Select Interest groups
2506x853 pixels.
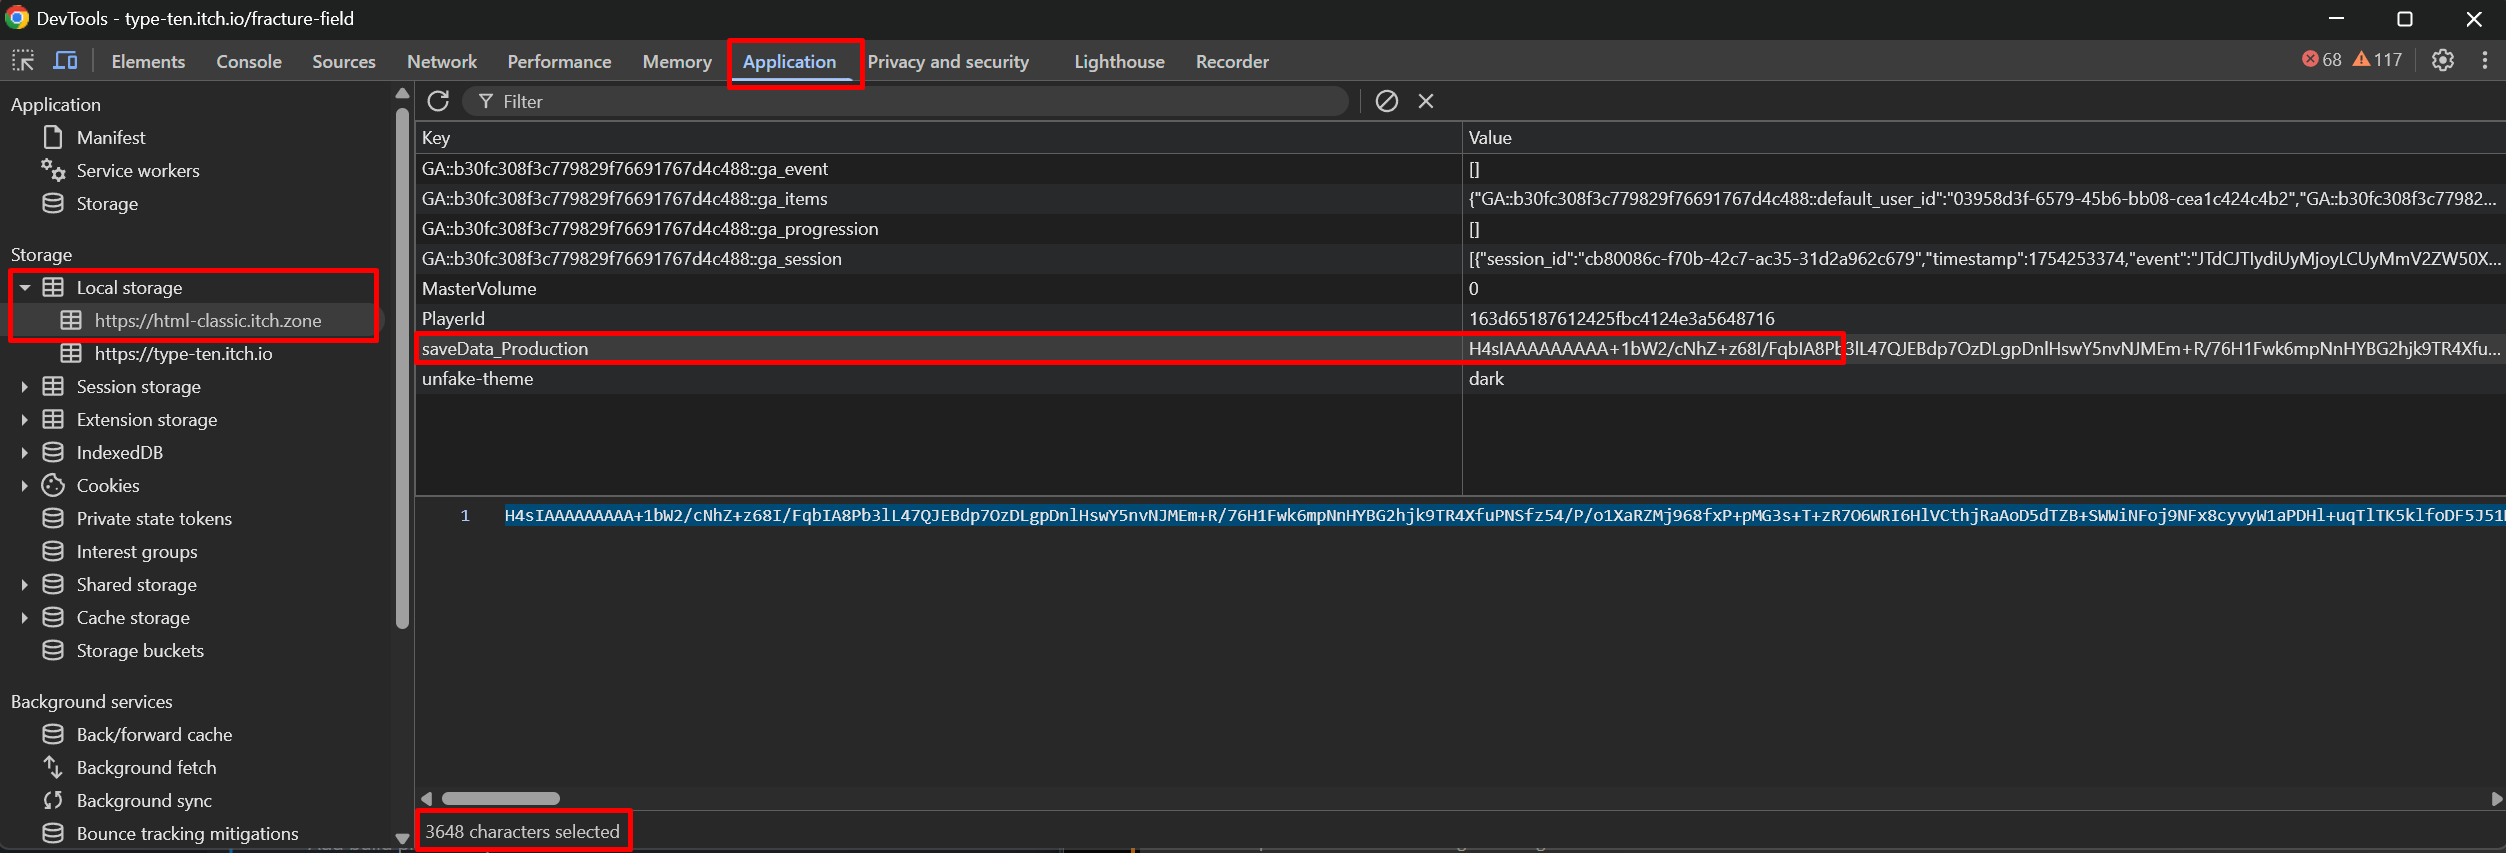(x=137, y=551)
